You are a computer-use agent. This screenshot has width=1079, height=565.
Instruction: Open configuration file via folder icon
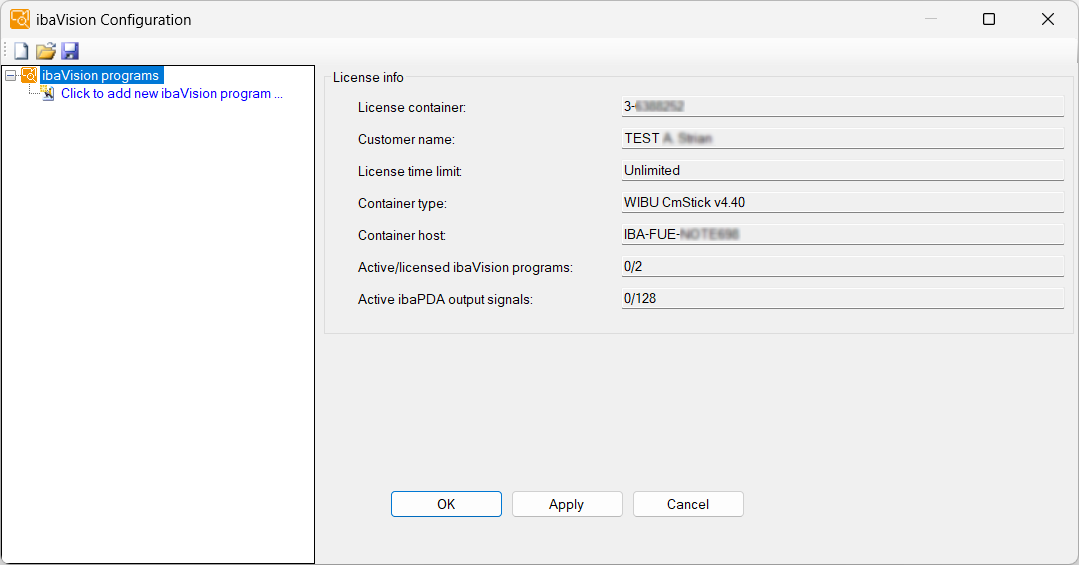point(45,51)
